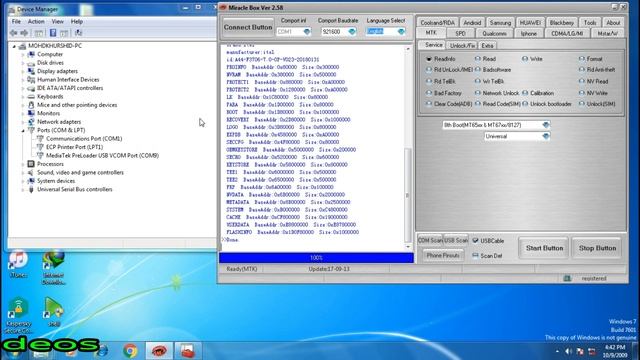Click Scan for hardware changes toolbar icon
This screenshot has height=360, width=640.
tap(78, 33)
